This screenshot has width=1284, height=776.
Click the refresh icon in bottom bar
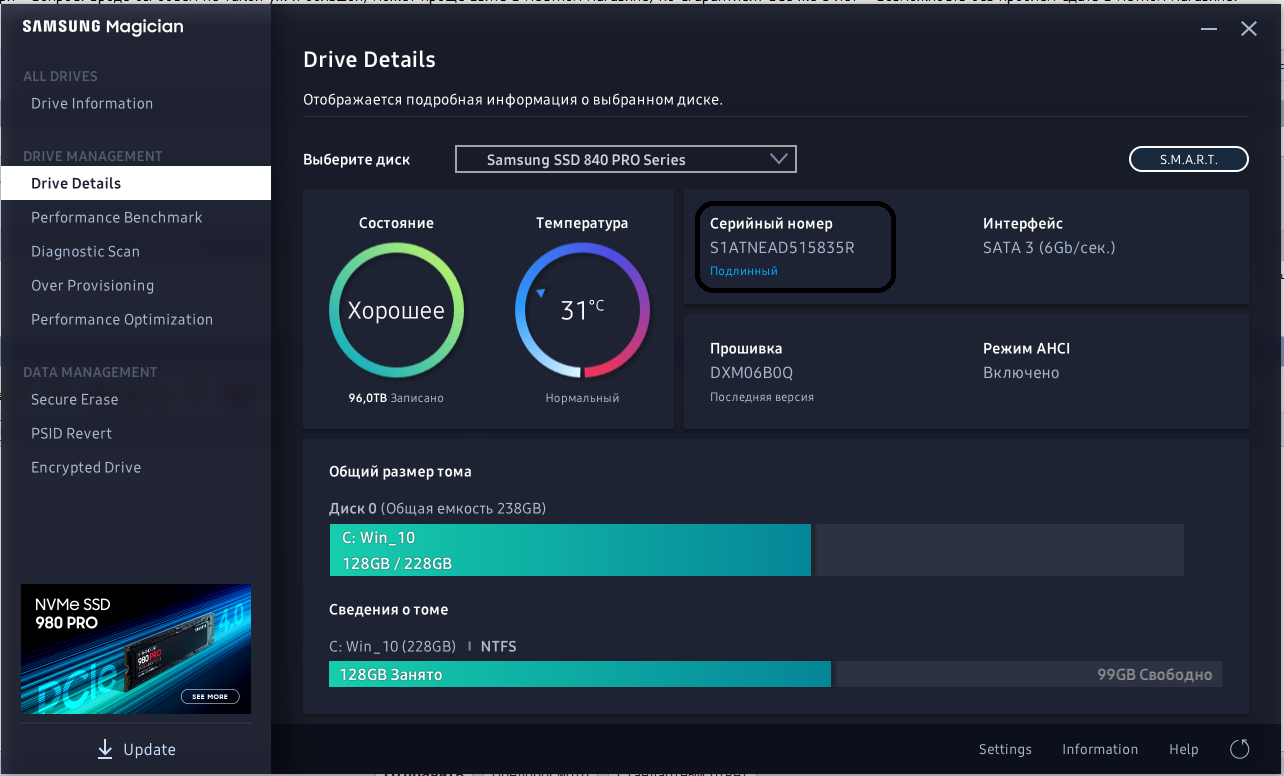[1240, 749]
